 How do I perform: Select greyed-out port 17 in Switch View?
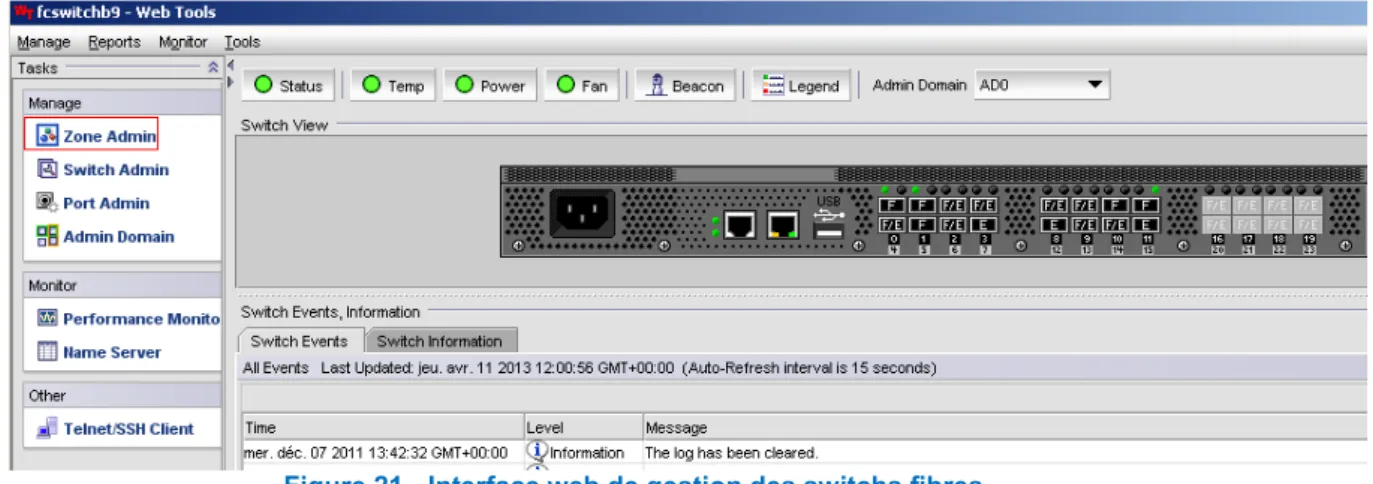[1246, 206]
